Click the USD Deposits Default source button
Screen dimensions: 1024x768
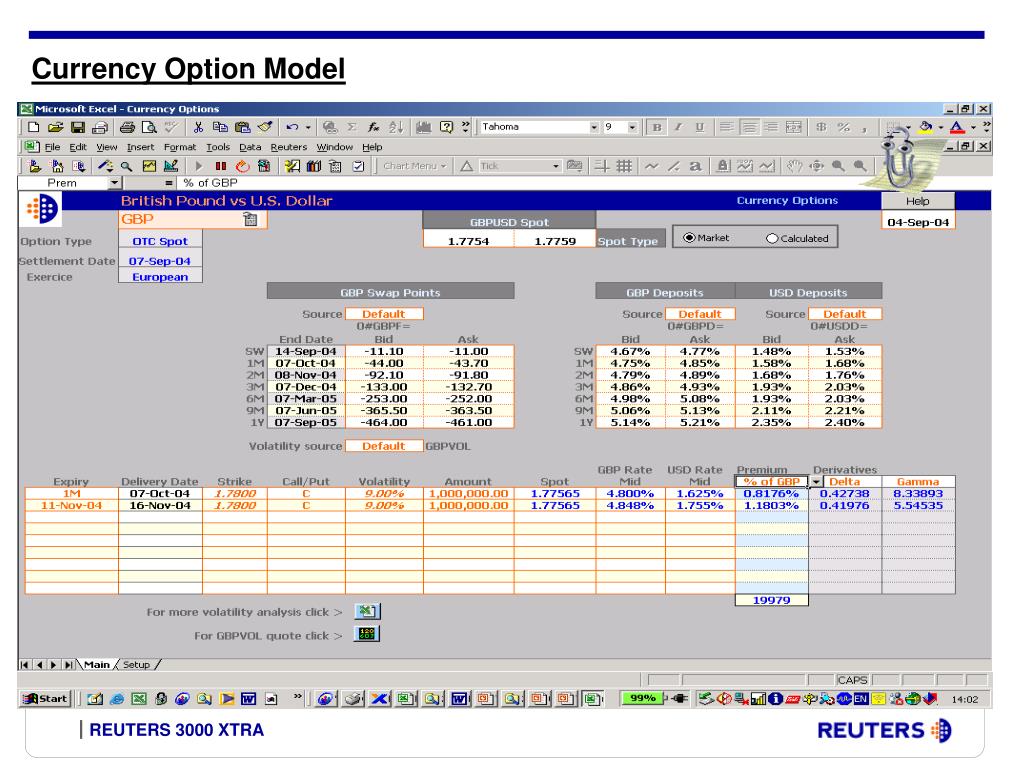(x=844, y=314)
